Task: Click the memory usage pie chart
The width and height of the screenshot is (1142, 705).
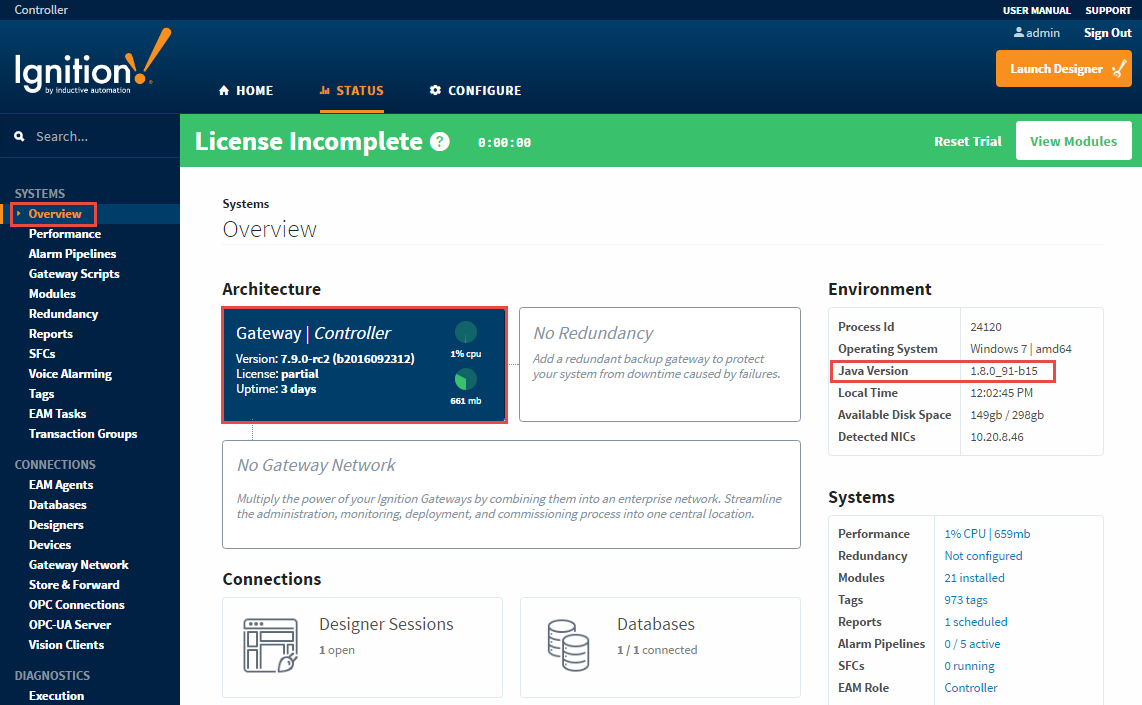Action: [465, 380]
